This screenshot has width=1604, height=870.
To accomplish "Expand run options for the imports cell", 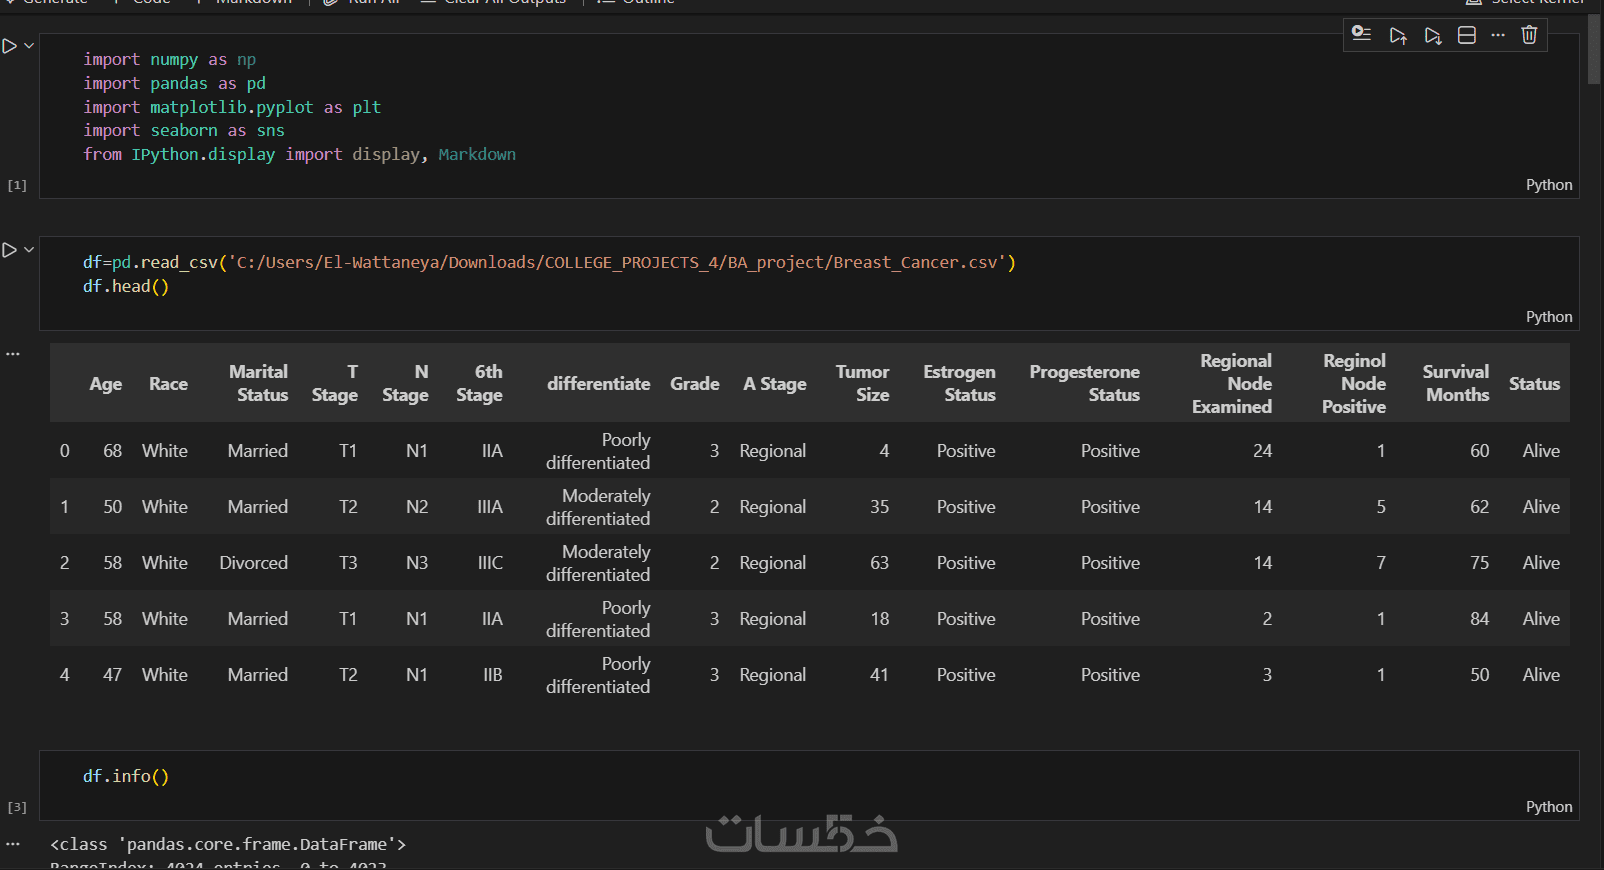I will pyautogui.click(x=29, y=46).
